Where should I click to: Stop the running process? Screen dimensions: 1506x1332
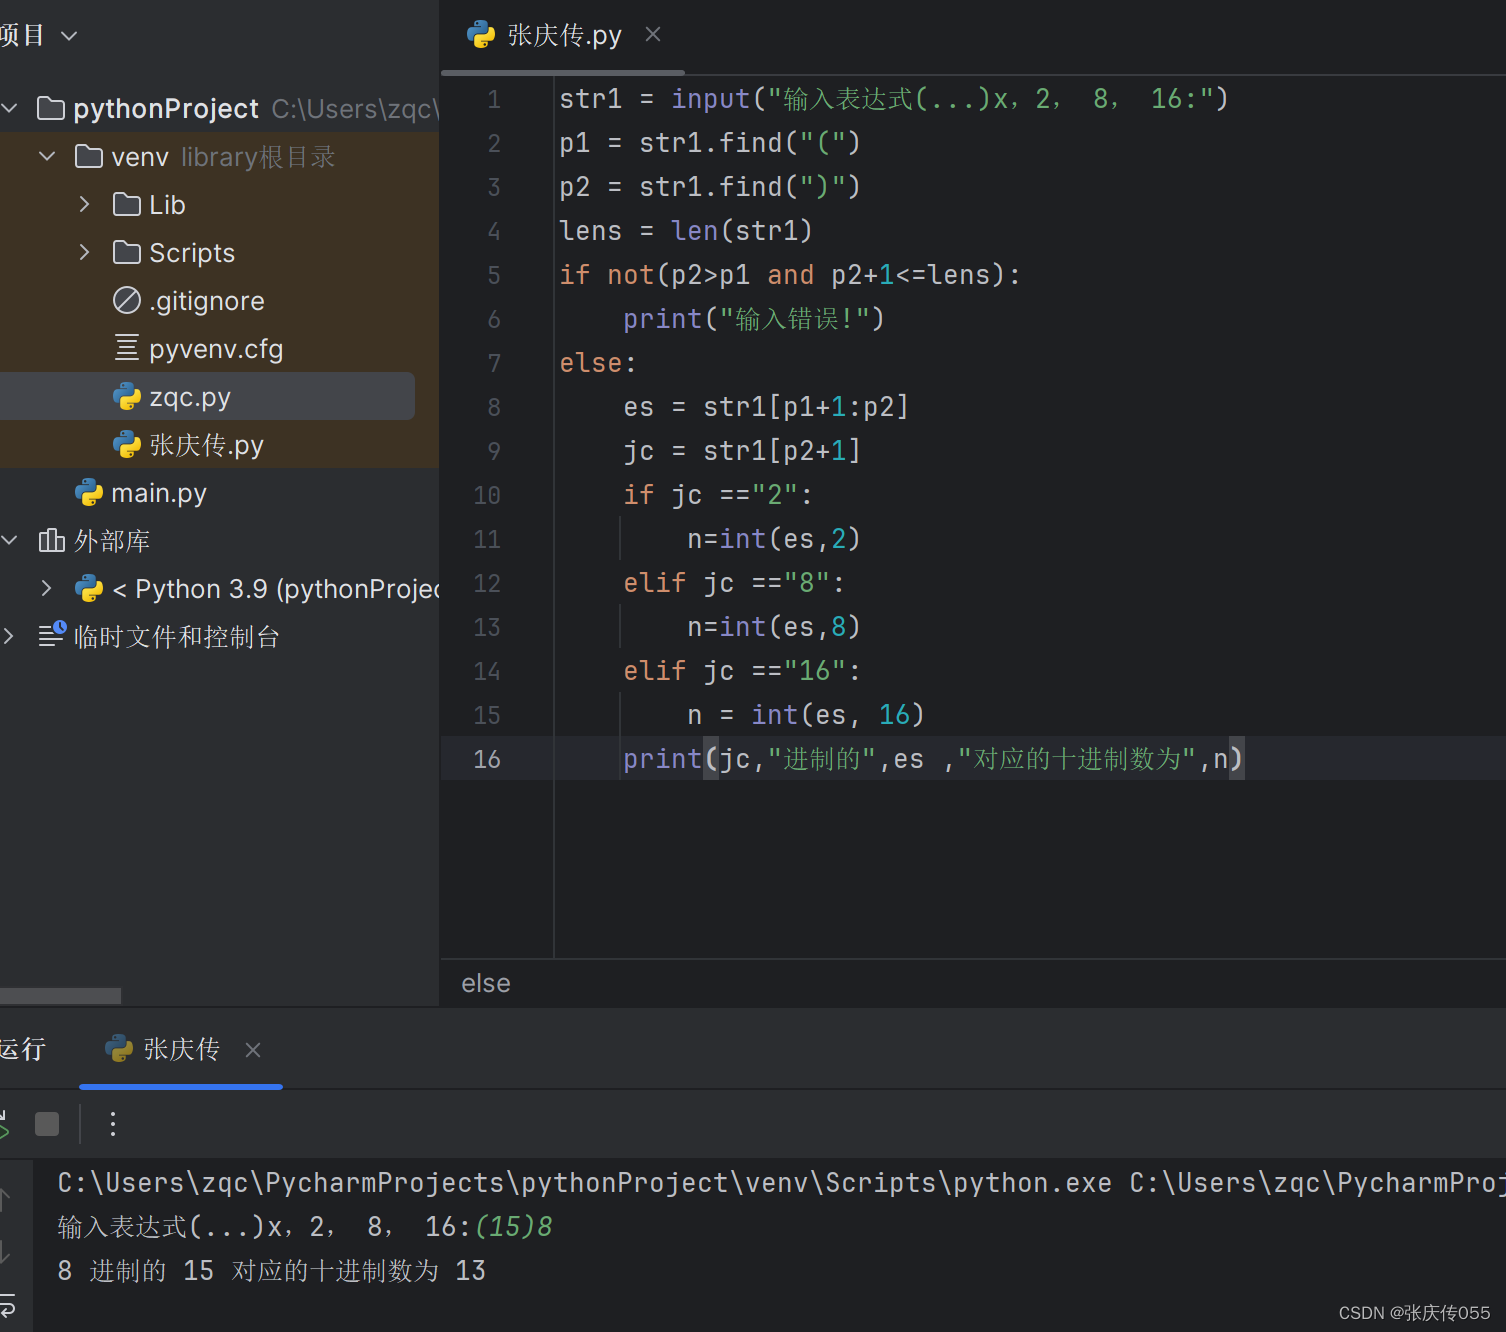[47, 1124]
